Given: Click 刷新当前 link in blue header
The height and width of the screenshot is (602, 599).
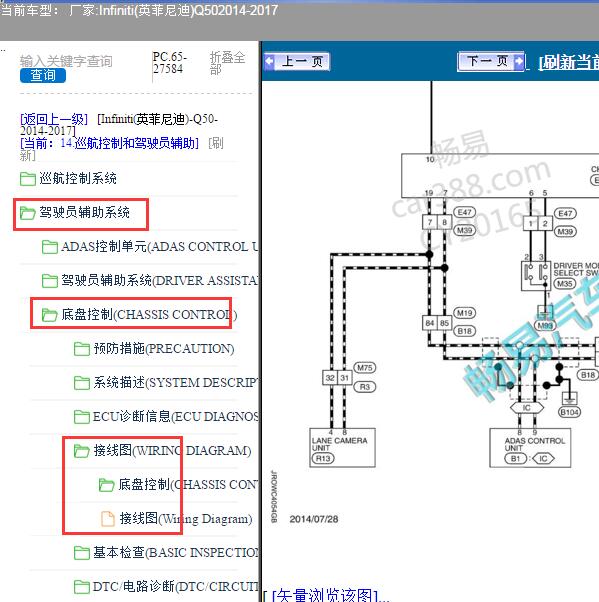Looking at the screenshot, I should (569, 63).
